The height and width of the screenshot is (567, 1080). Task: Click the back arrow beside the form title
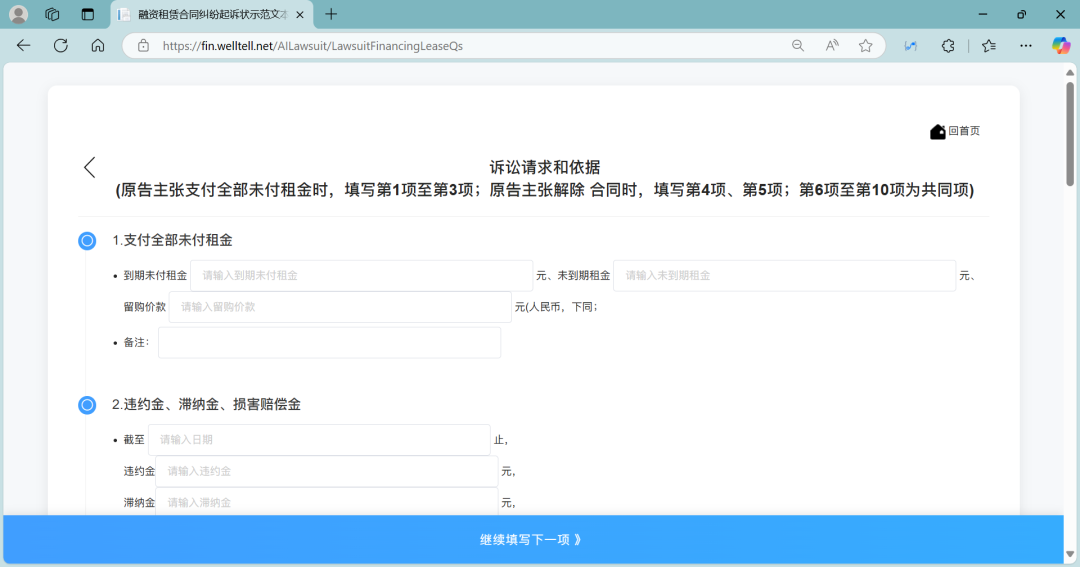click(x=89, y=167)
